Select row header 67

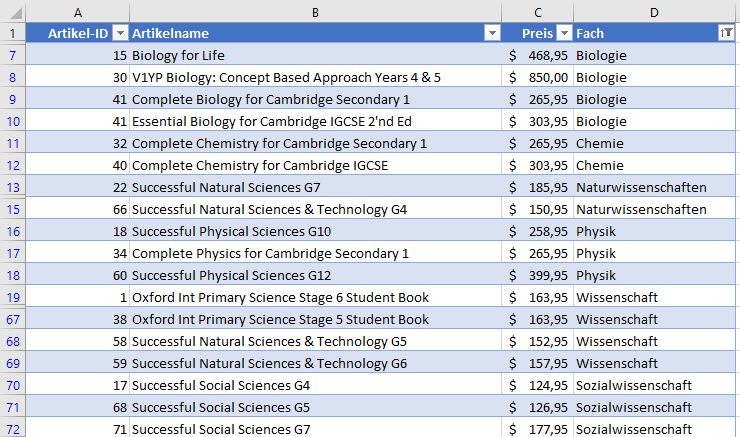13,319
